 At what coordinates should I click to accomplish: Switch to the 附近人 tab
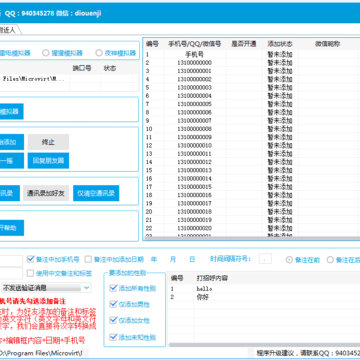pos(9,30)
